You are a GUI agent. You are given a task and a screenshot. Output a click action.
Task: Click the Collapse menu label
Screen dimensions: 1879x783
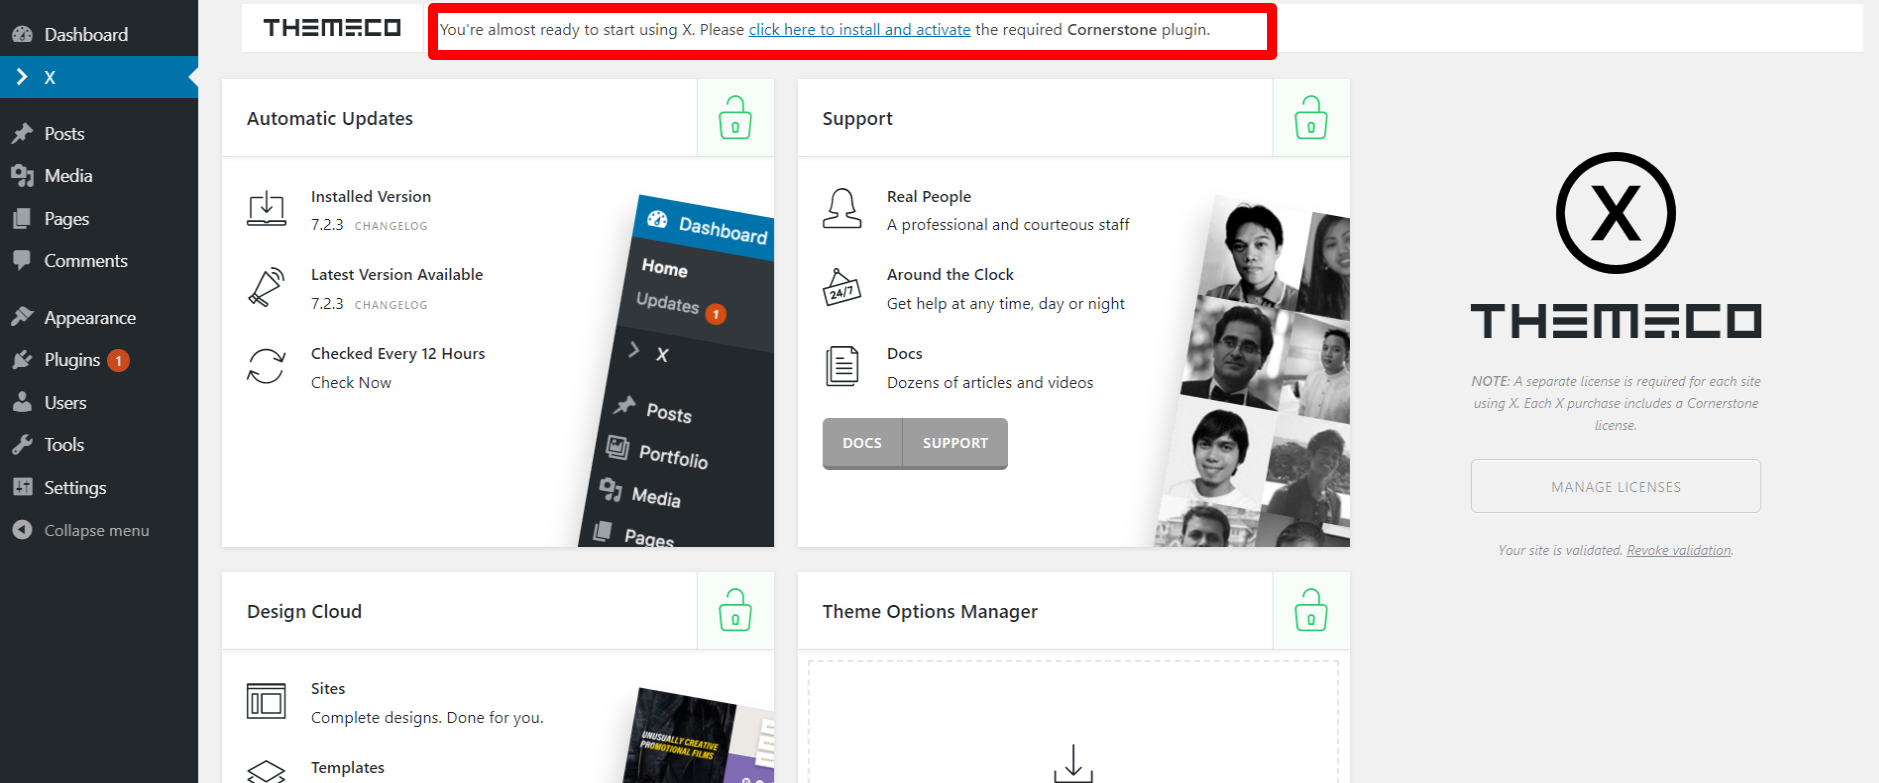click(97, 530)
